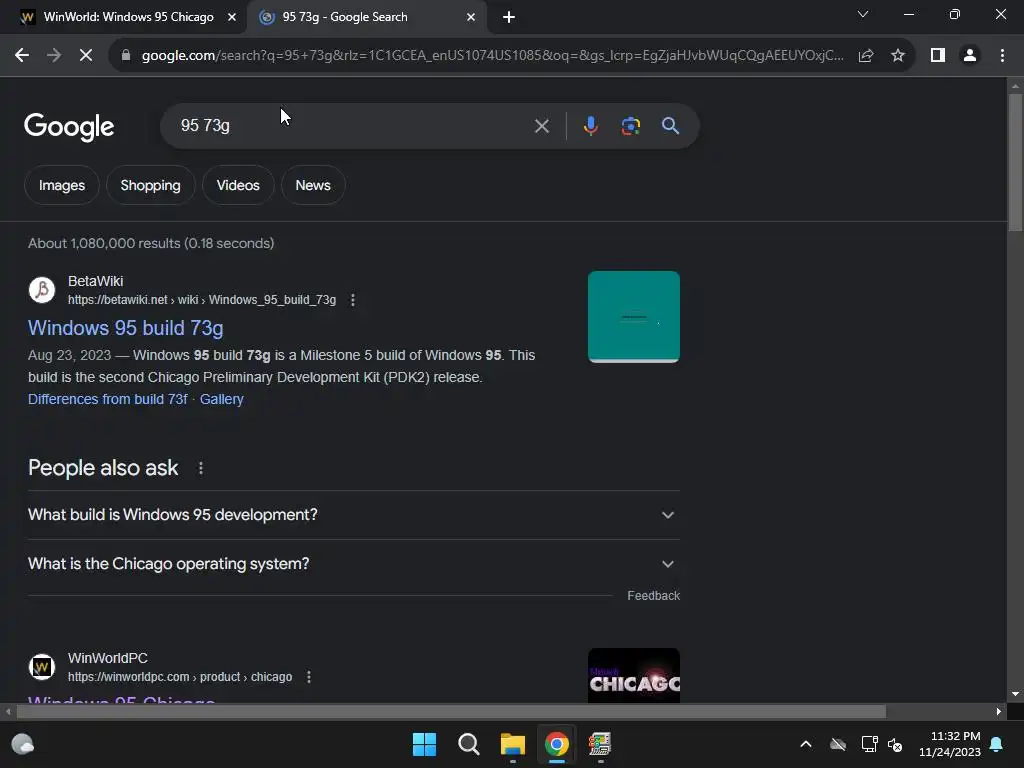Start voice search with microphone
Viewport: 1024px width, 768px height.
click(x=590, y=125)
